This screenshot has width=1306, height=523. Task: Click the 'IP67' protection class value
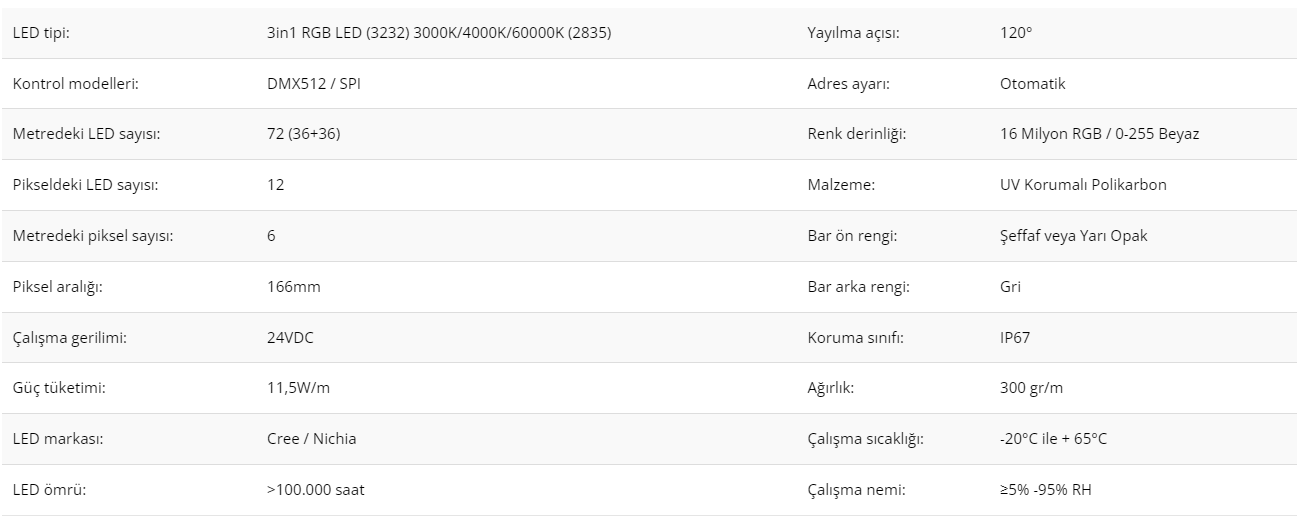1015,338
